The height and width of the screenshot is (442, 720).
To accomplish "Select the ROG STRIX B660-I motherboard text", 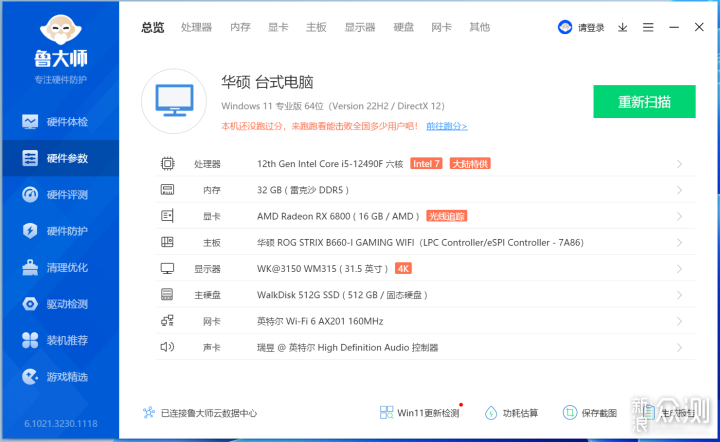I will 420,242.
